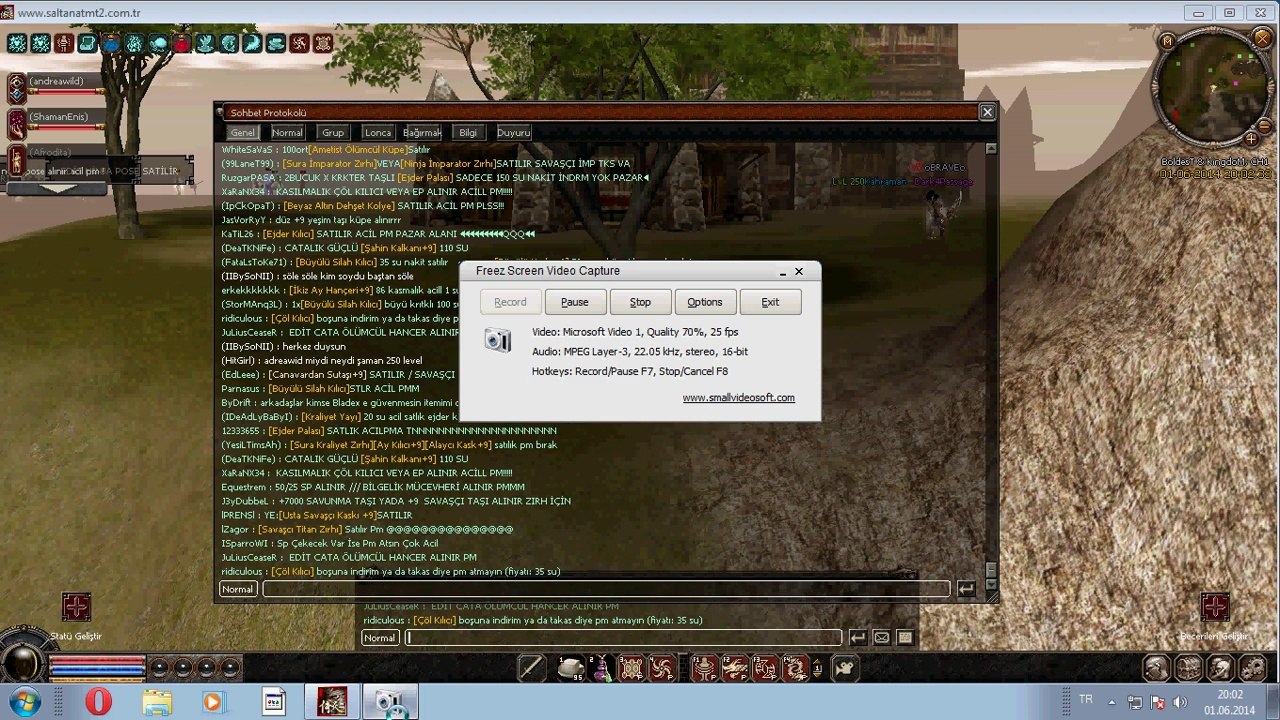Viewport: 1280px width, 720px height.
Task: Open the Windows Start menu
Action: pos(25,702)
